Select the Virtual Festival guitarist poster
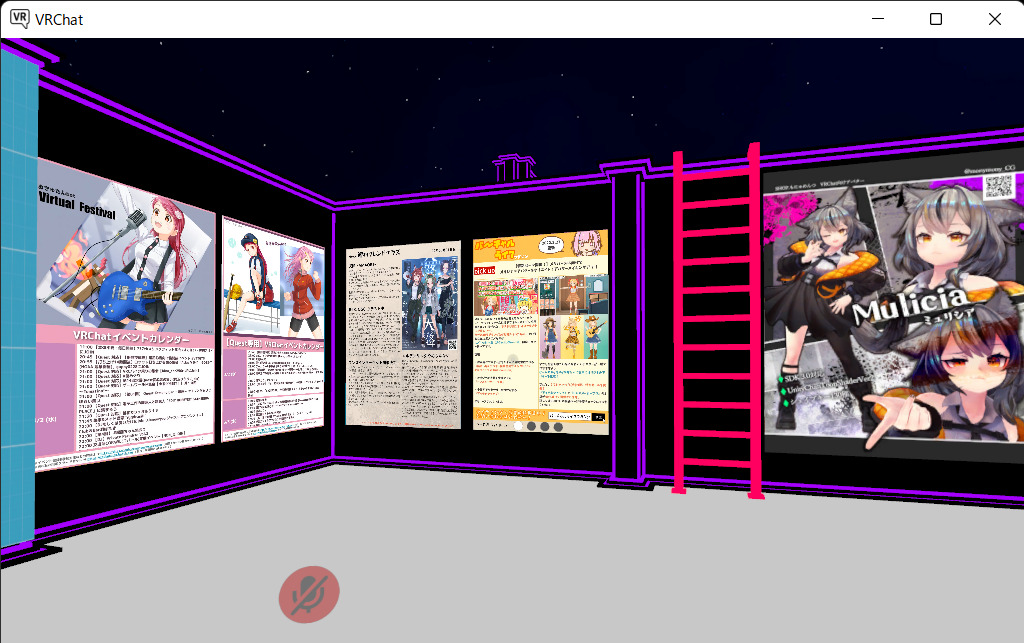1024x643 pixels. 124,313
